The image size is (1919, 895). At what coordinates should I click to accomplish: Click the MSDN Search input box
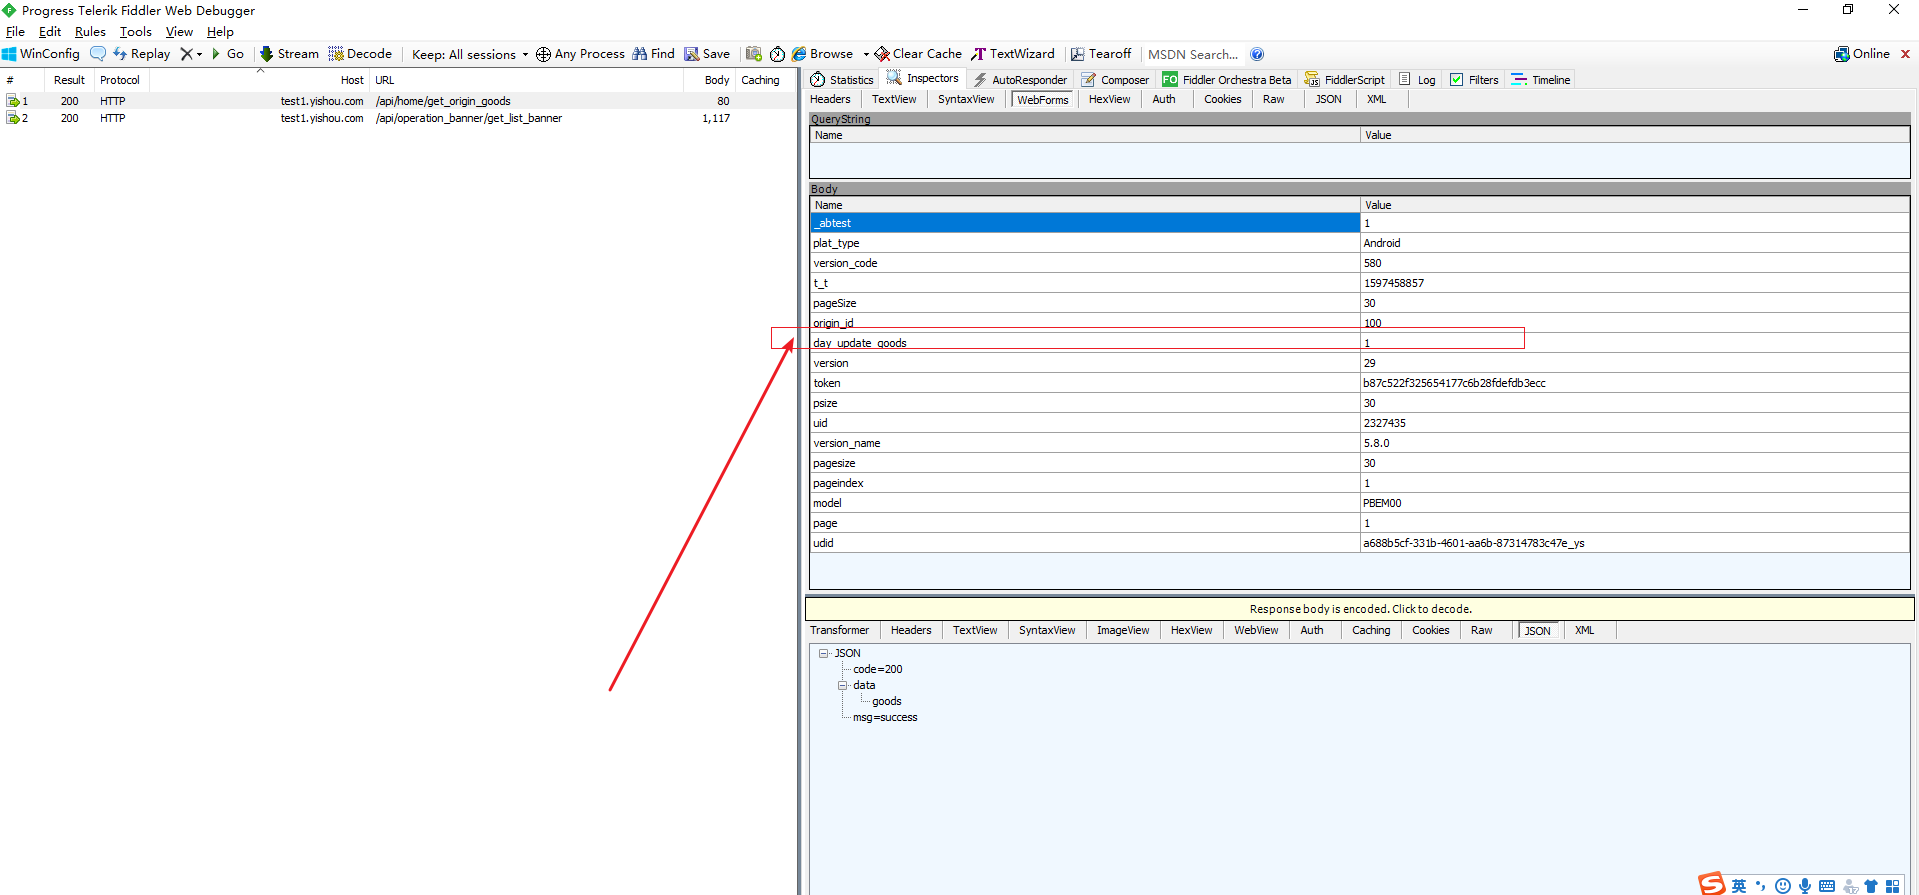(x=1194, y=54)
